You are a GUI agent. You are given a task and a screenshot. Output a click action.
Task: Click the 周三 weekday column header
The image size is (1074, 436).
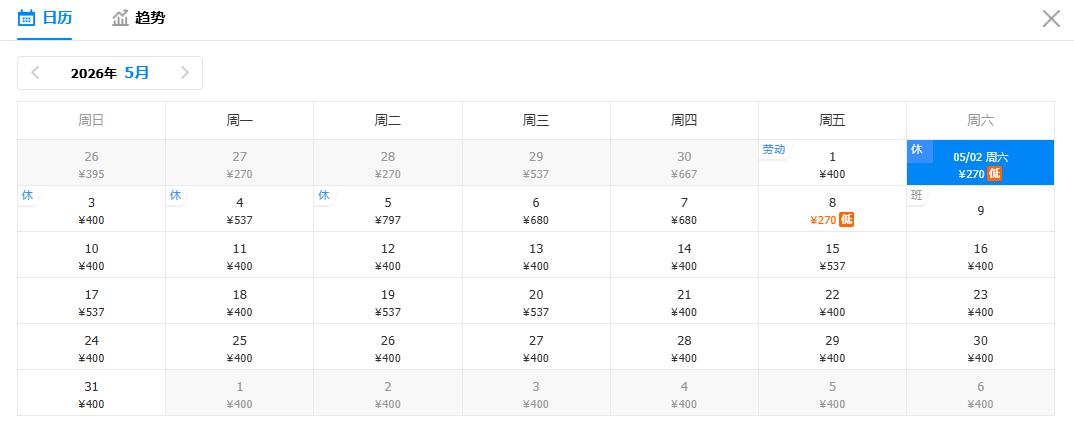[536, 121]
